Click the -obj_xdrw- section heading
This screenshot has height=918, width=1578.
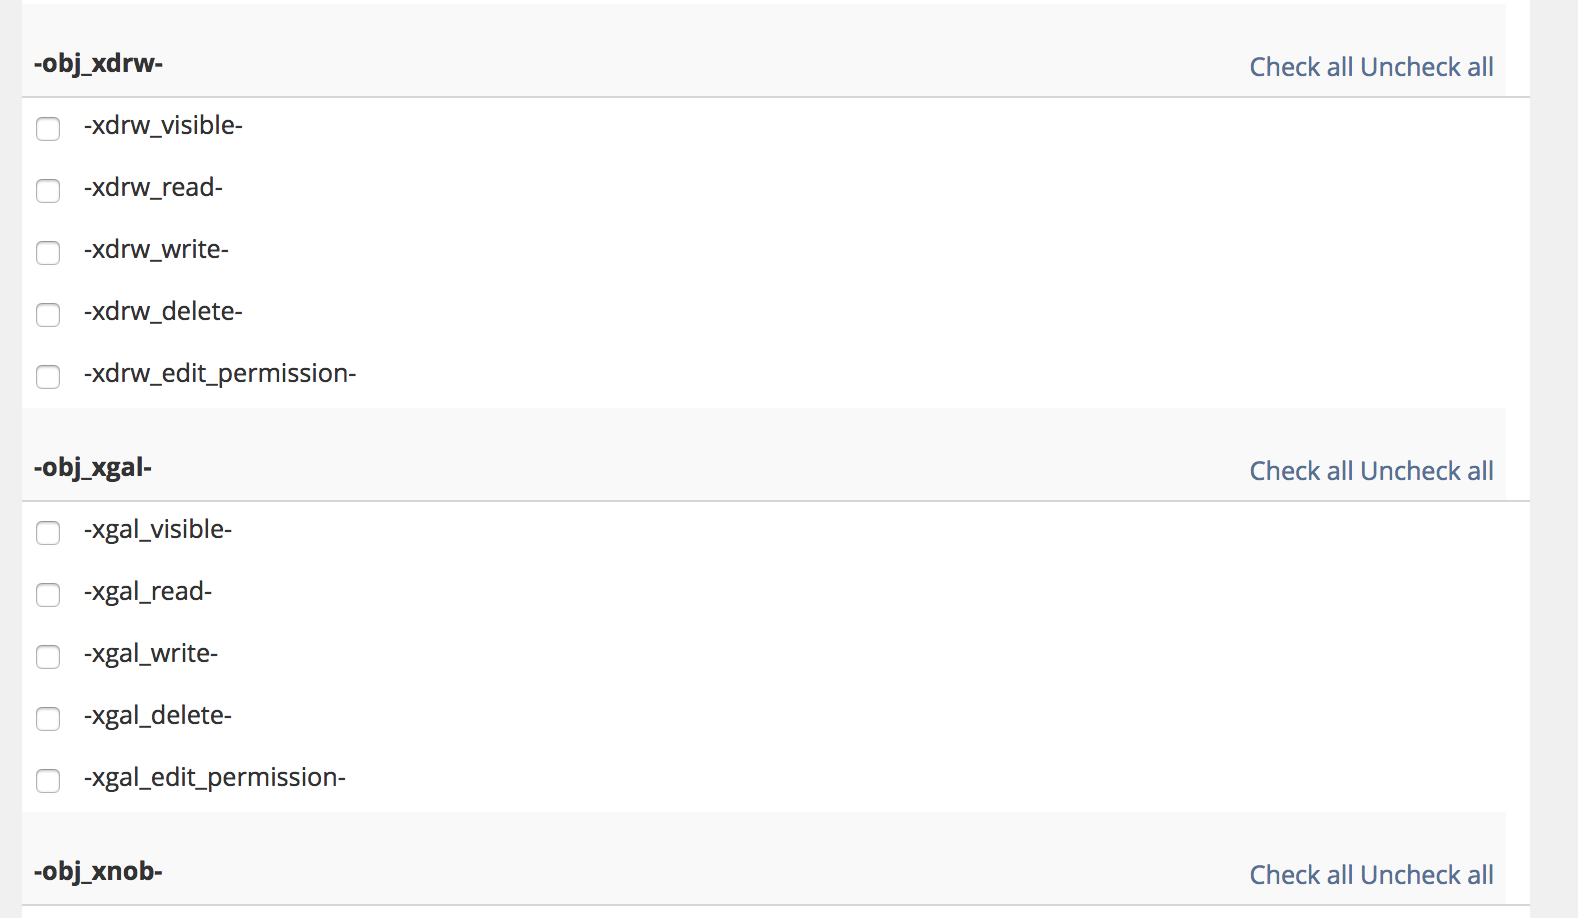point(98,63)
